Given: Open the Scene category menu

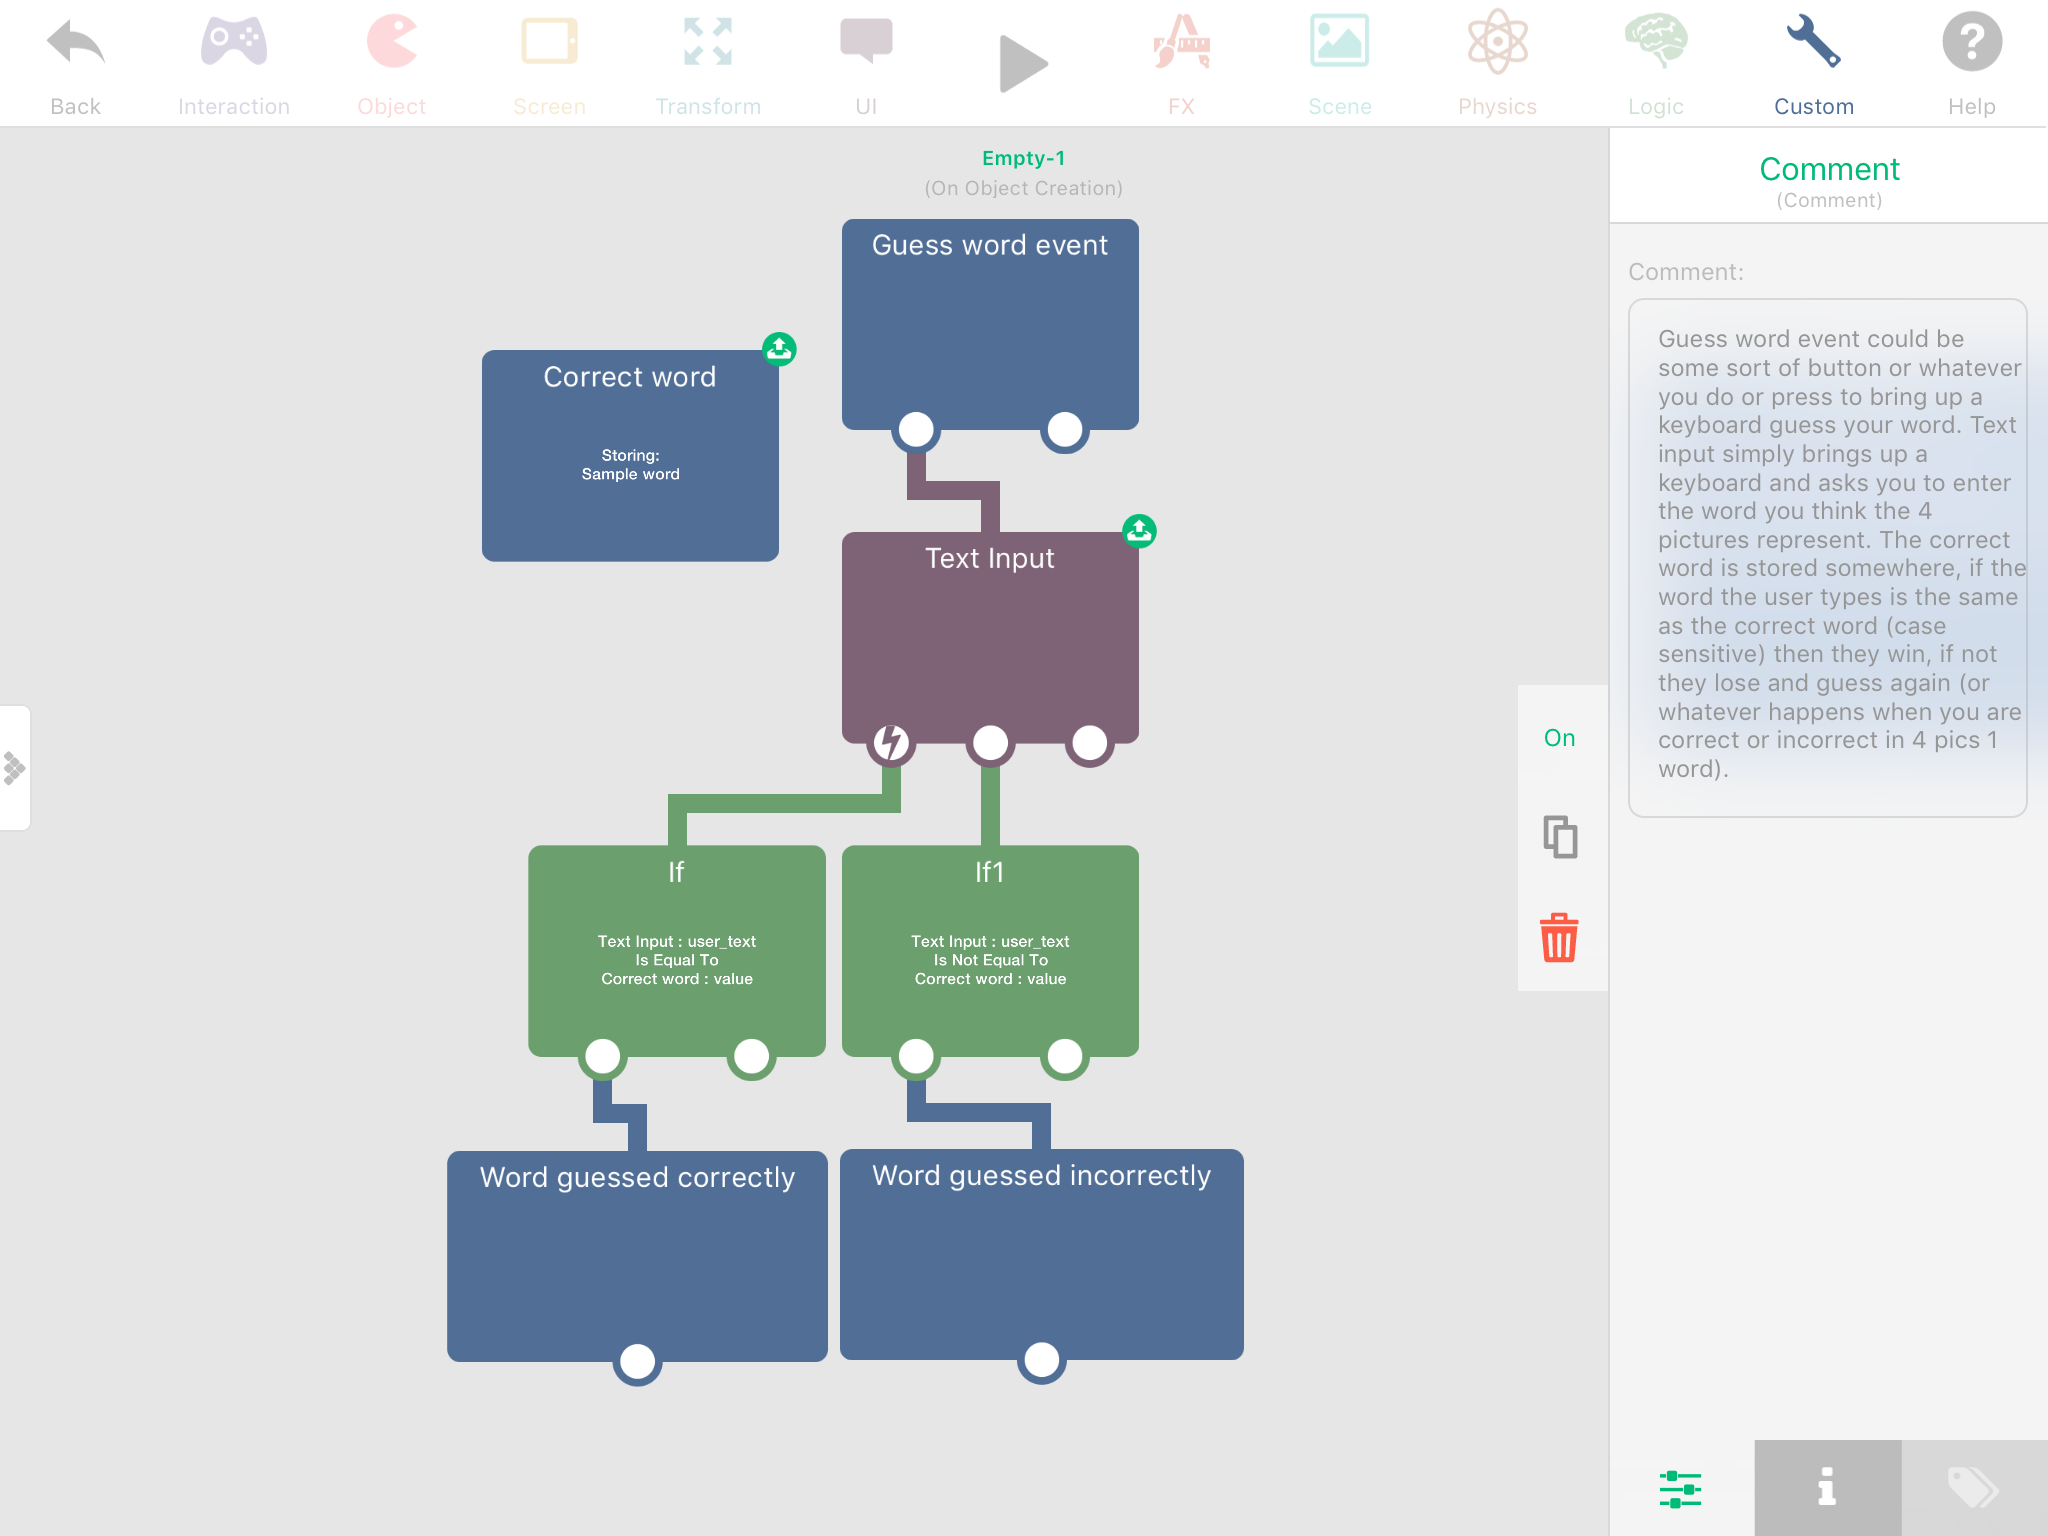Looking at the screenshot, I should (1339, 43).
